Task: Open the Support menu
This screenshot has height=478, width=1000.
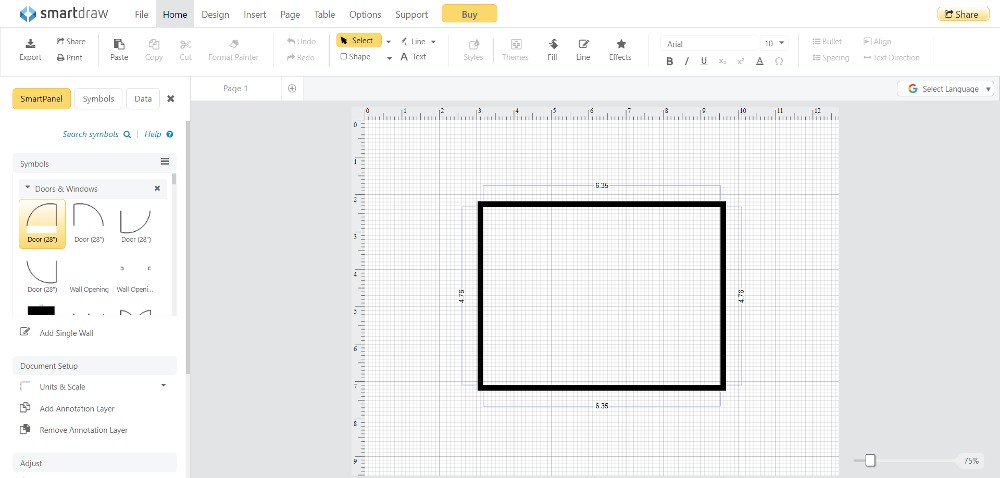Action: pos(411,14)
